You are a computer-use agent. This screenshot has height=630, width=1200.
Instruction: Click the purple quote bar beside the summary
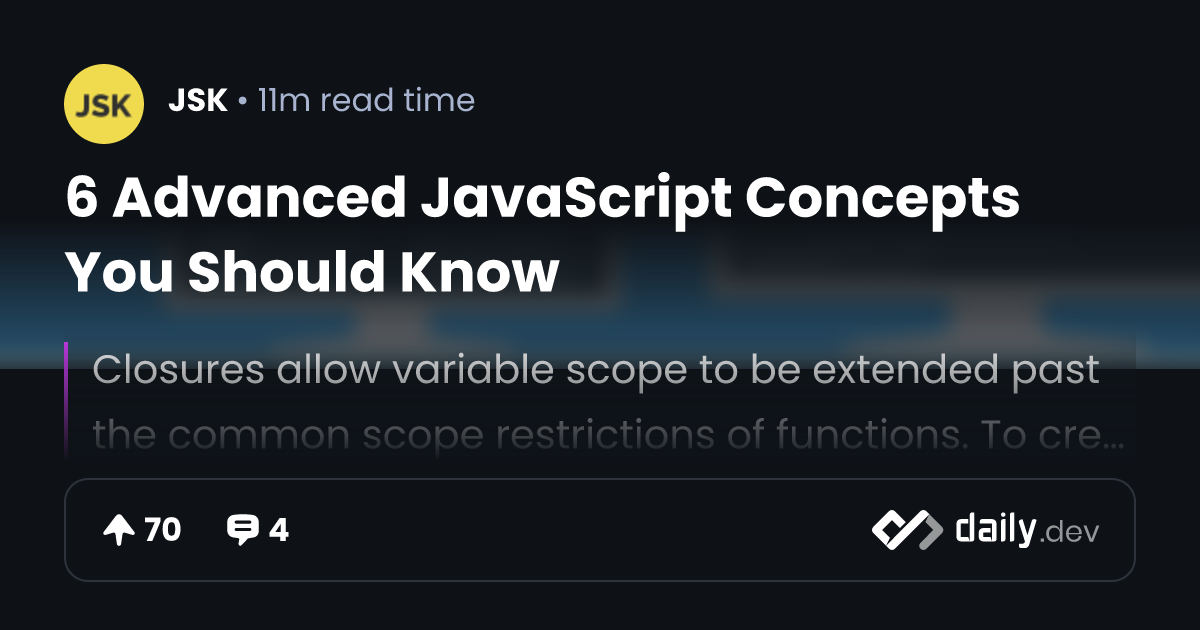66,400
